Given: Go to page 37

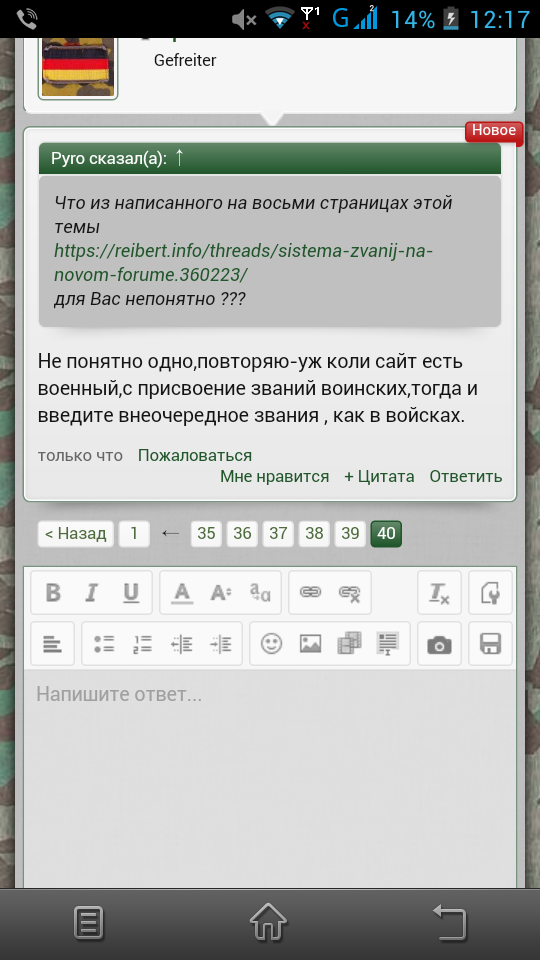Looking at the screenshot, I should tap(278, 533).
